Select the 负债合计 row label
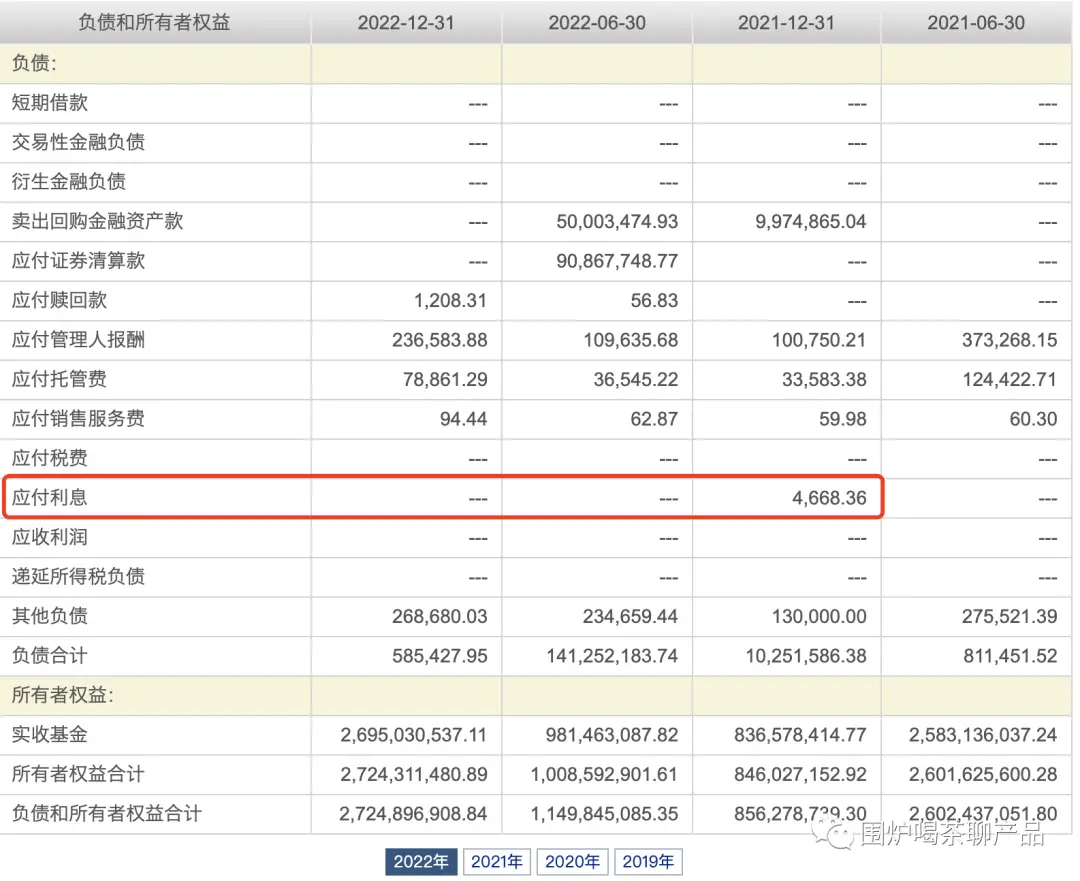Screen dimensions: 1080x881 click(49, 656)
